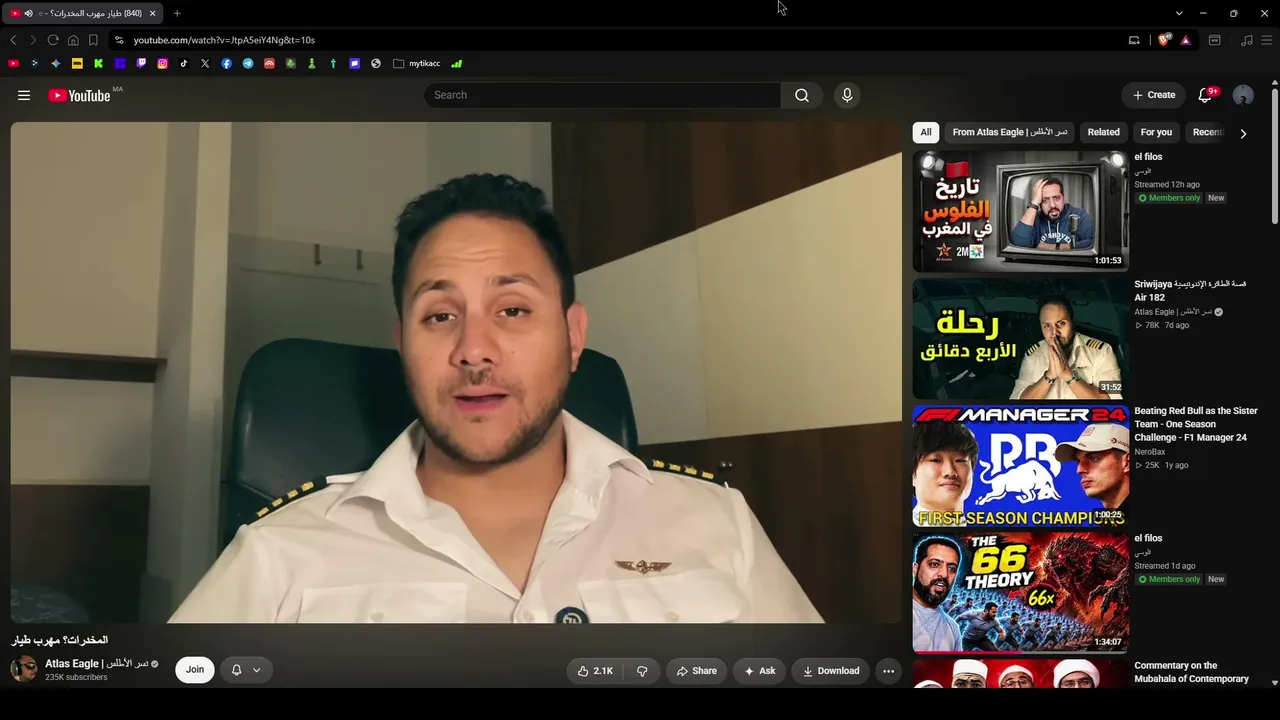The image size is (1280, 720).
Task: Open the account avatar menu
Action: tap(1243, 95)
